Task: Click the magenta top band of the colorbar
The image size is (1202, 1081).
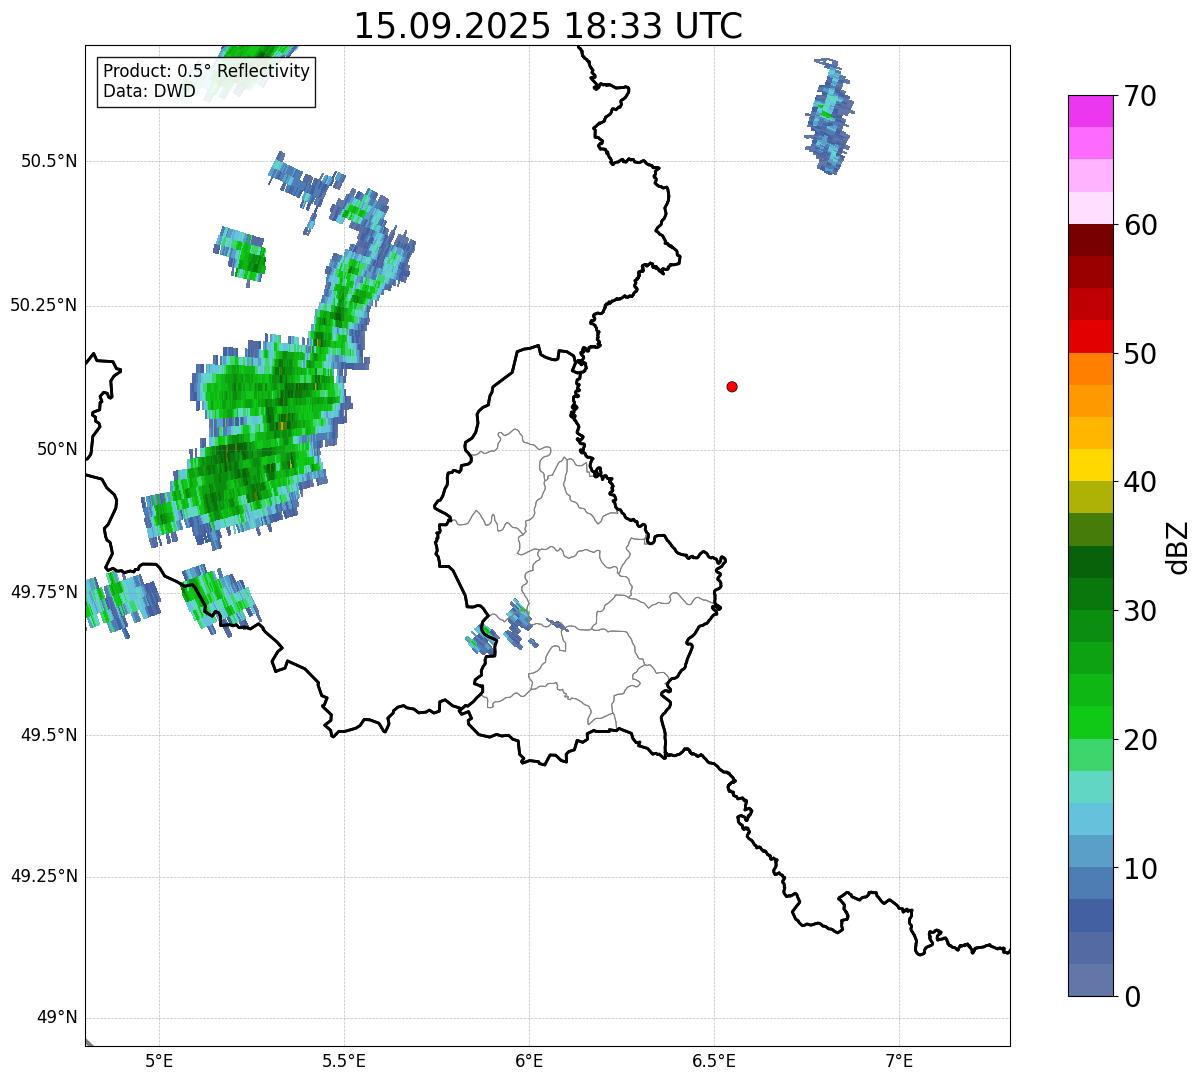Action: tap(1090, 111)
